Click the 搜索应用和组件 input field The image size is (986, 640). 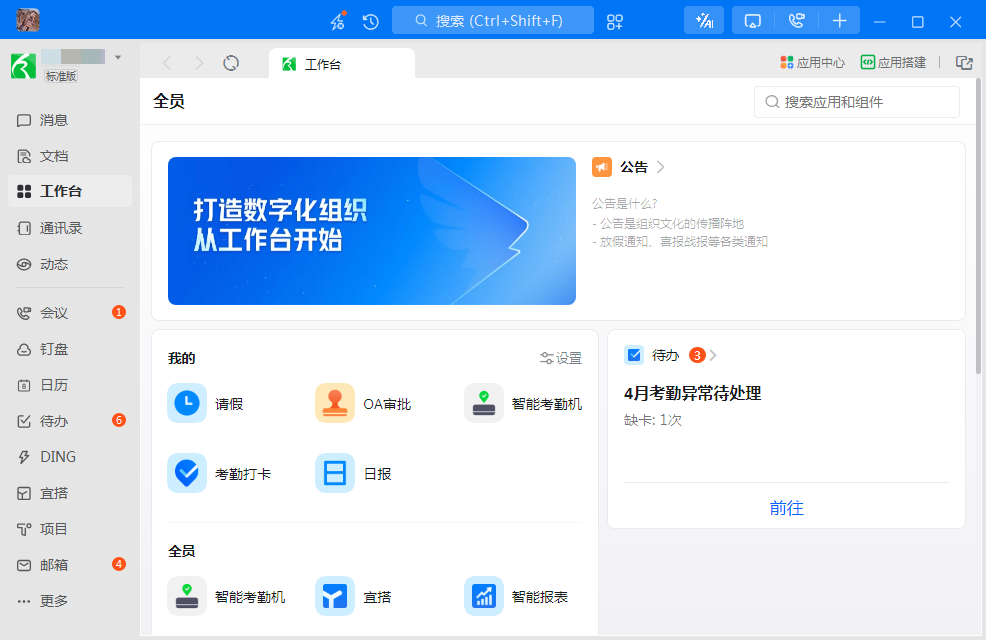[x=856, y=101]
